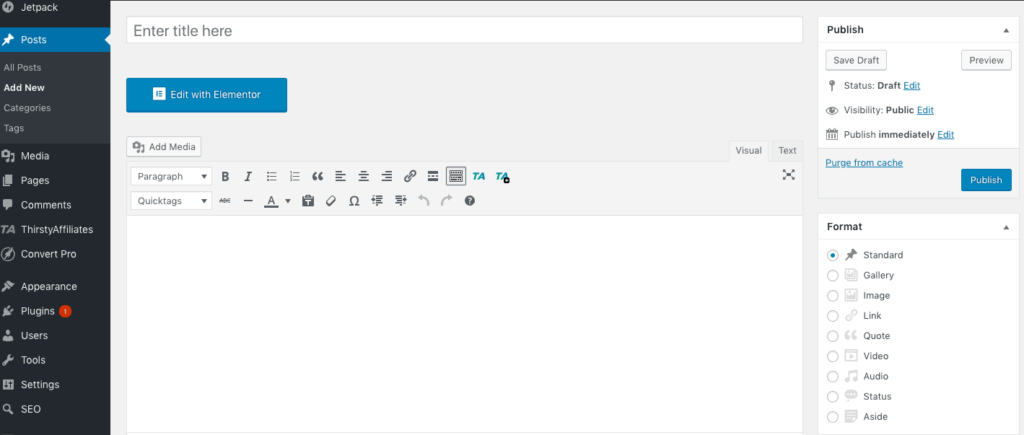The height and width of the screenshot is (435, 1024).
Task: Select Aside post format
Action: pyautogui.click(x=833, y=417)
